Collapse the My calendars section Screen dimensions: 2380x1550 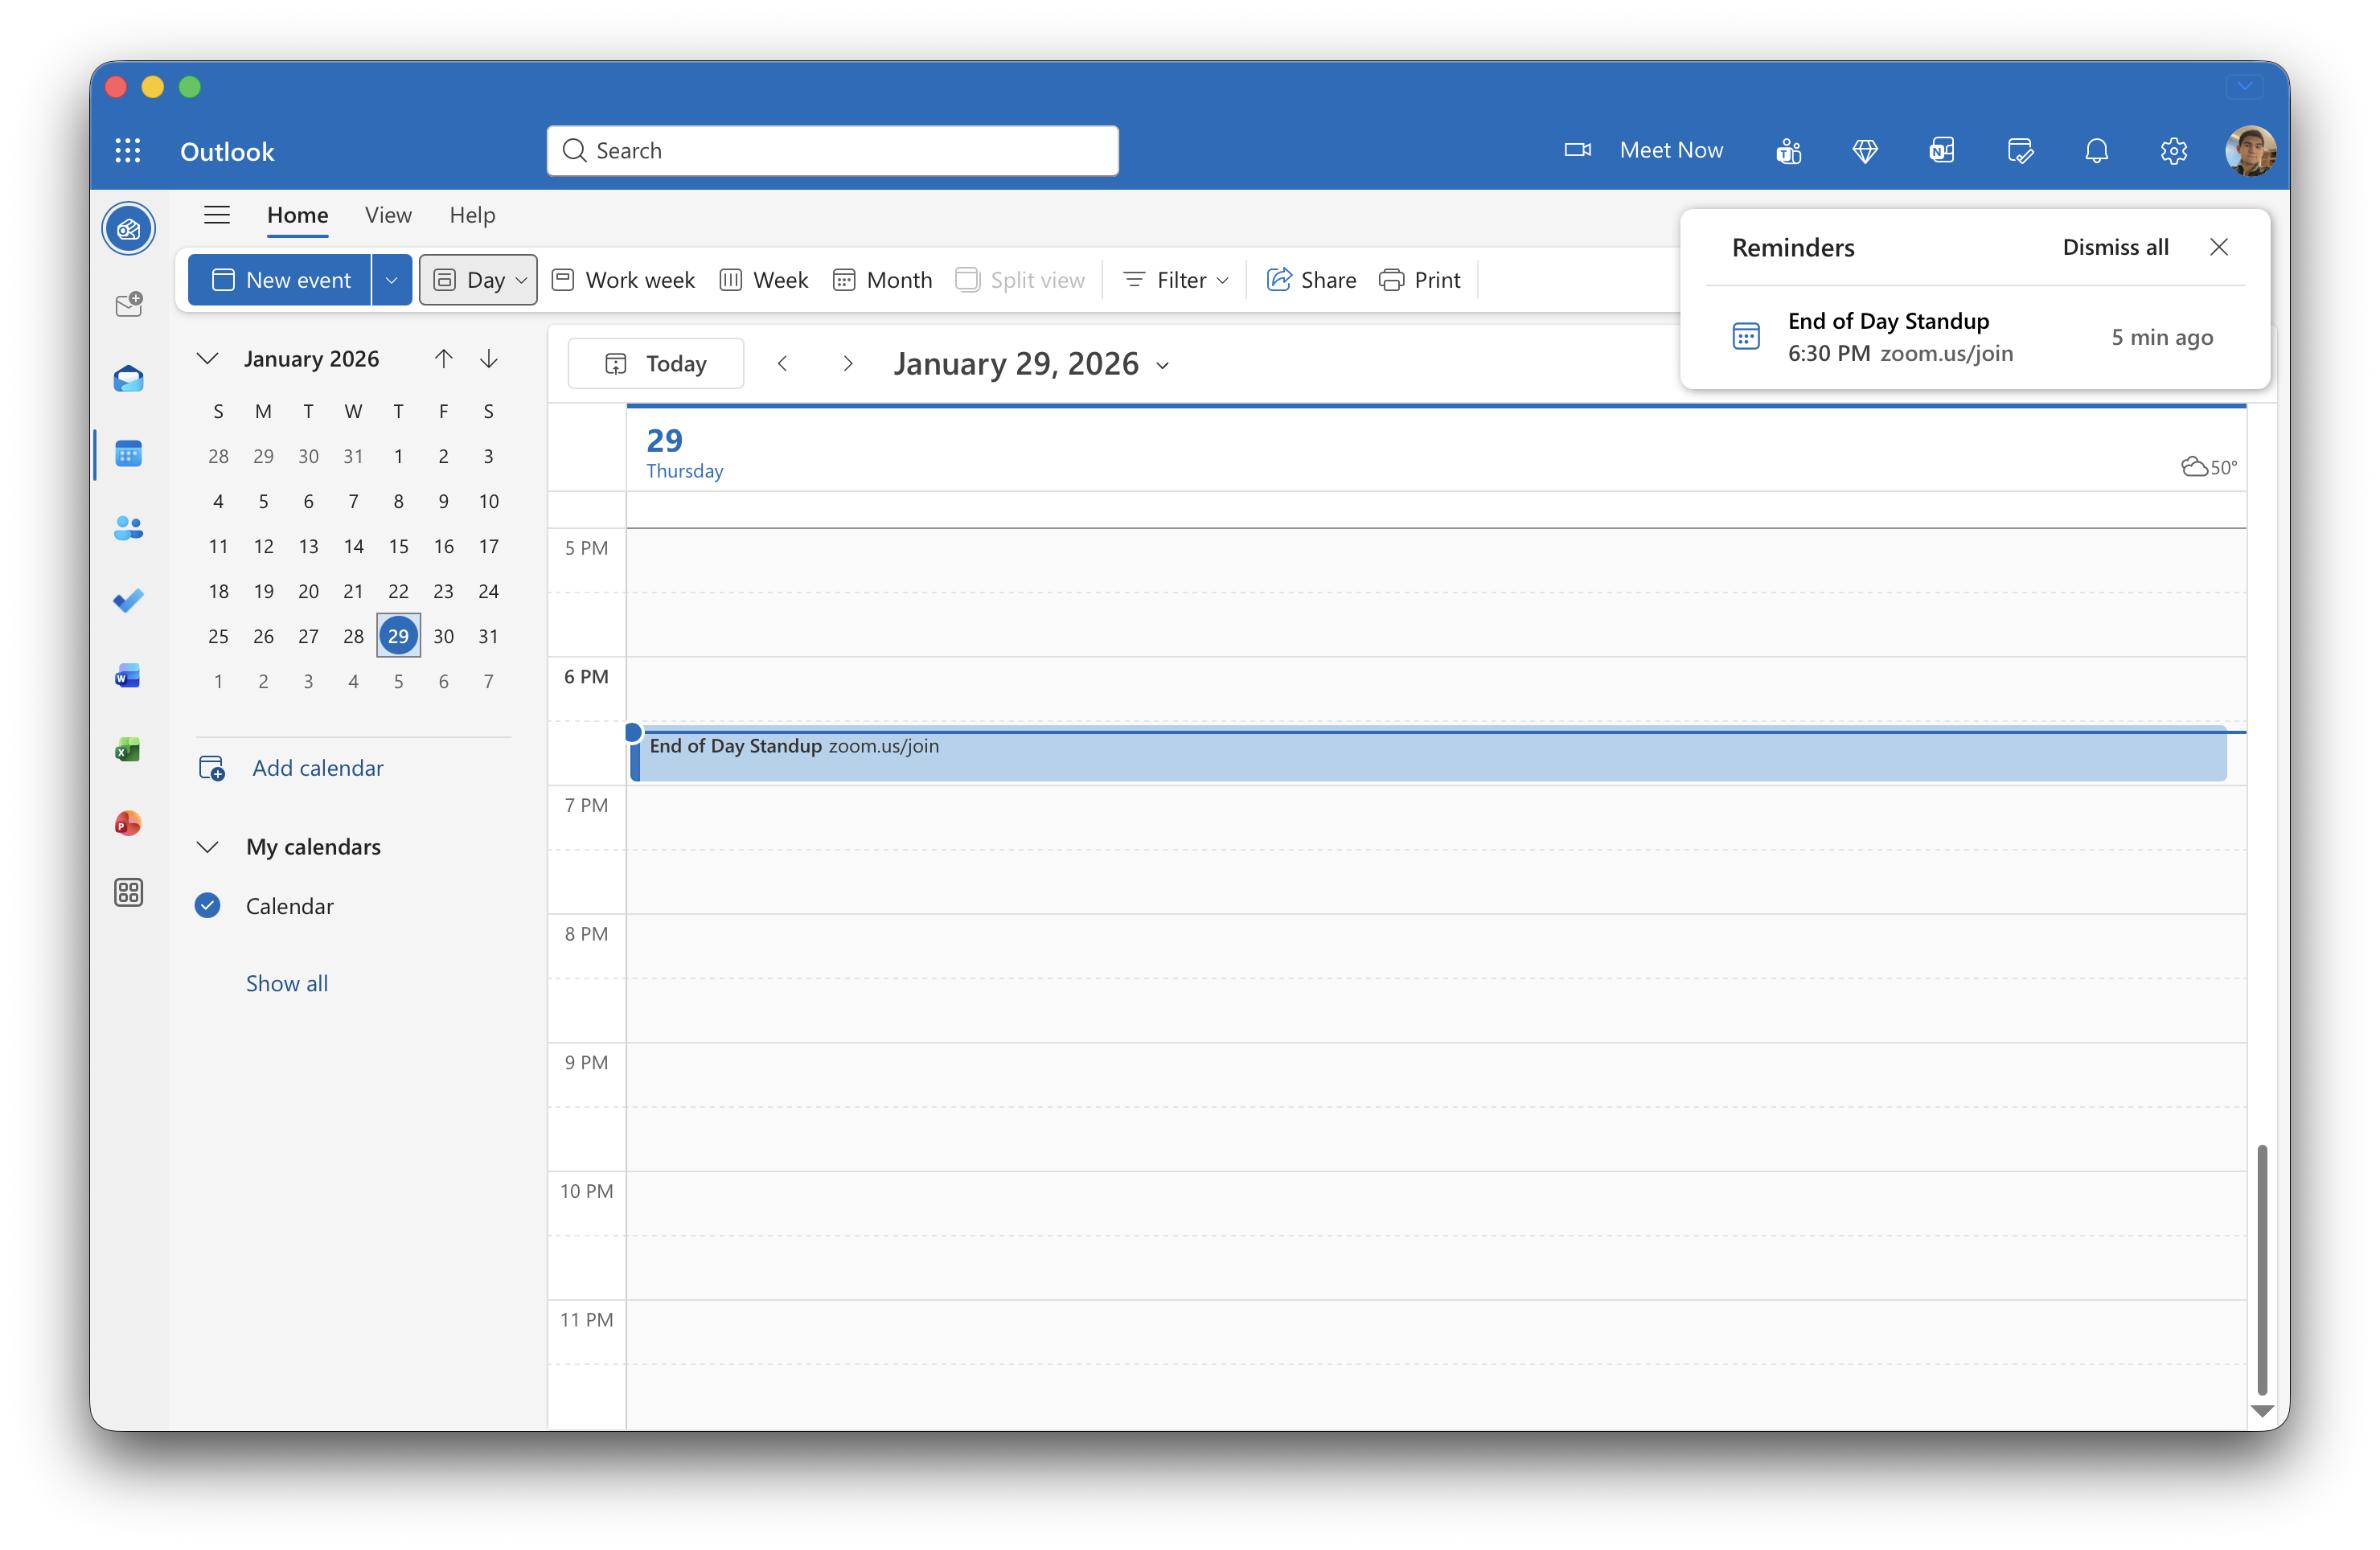tap(208, 847)
